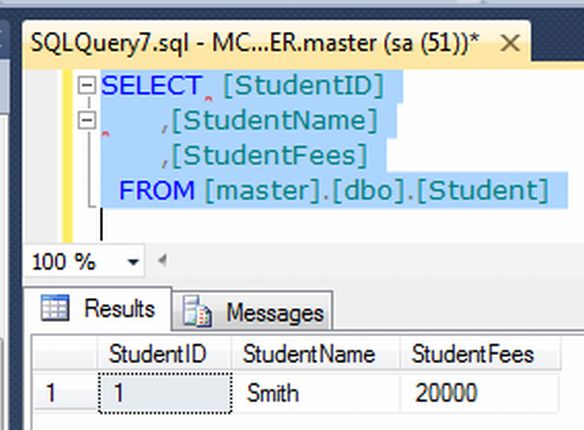Select the empty top-left results grid corner

click(x=65, y=353)
